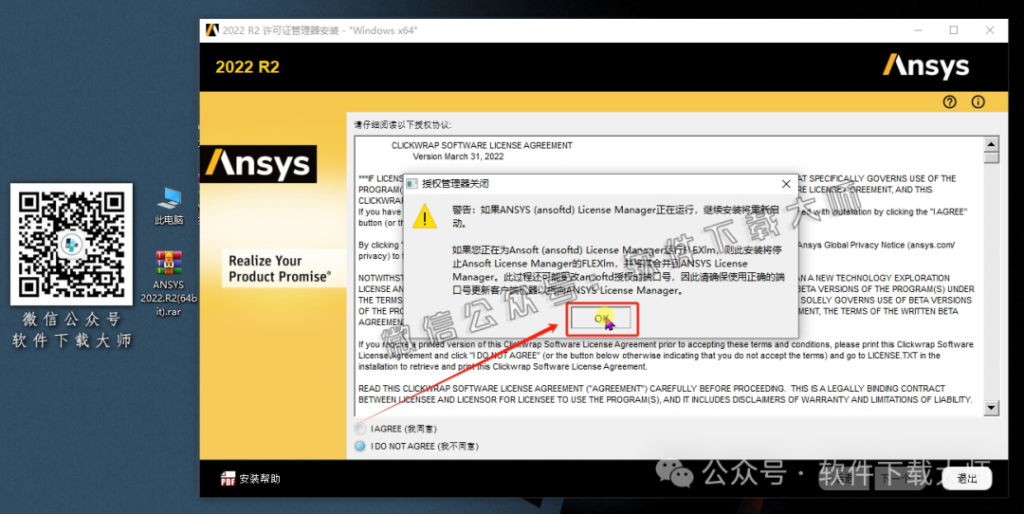Open the PDF icon next to 安装帮助
The image size is (1024, 514).
click(227, 479)
